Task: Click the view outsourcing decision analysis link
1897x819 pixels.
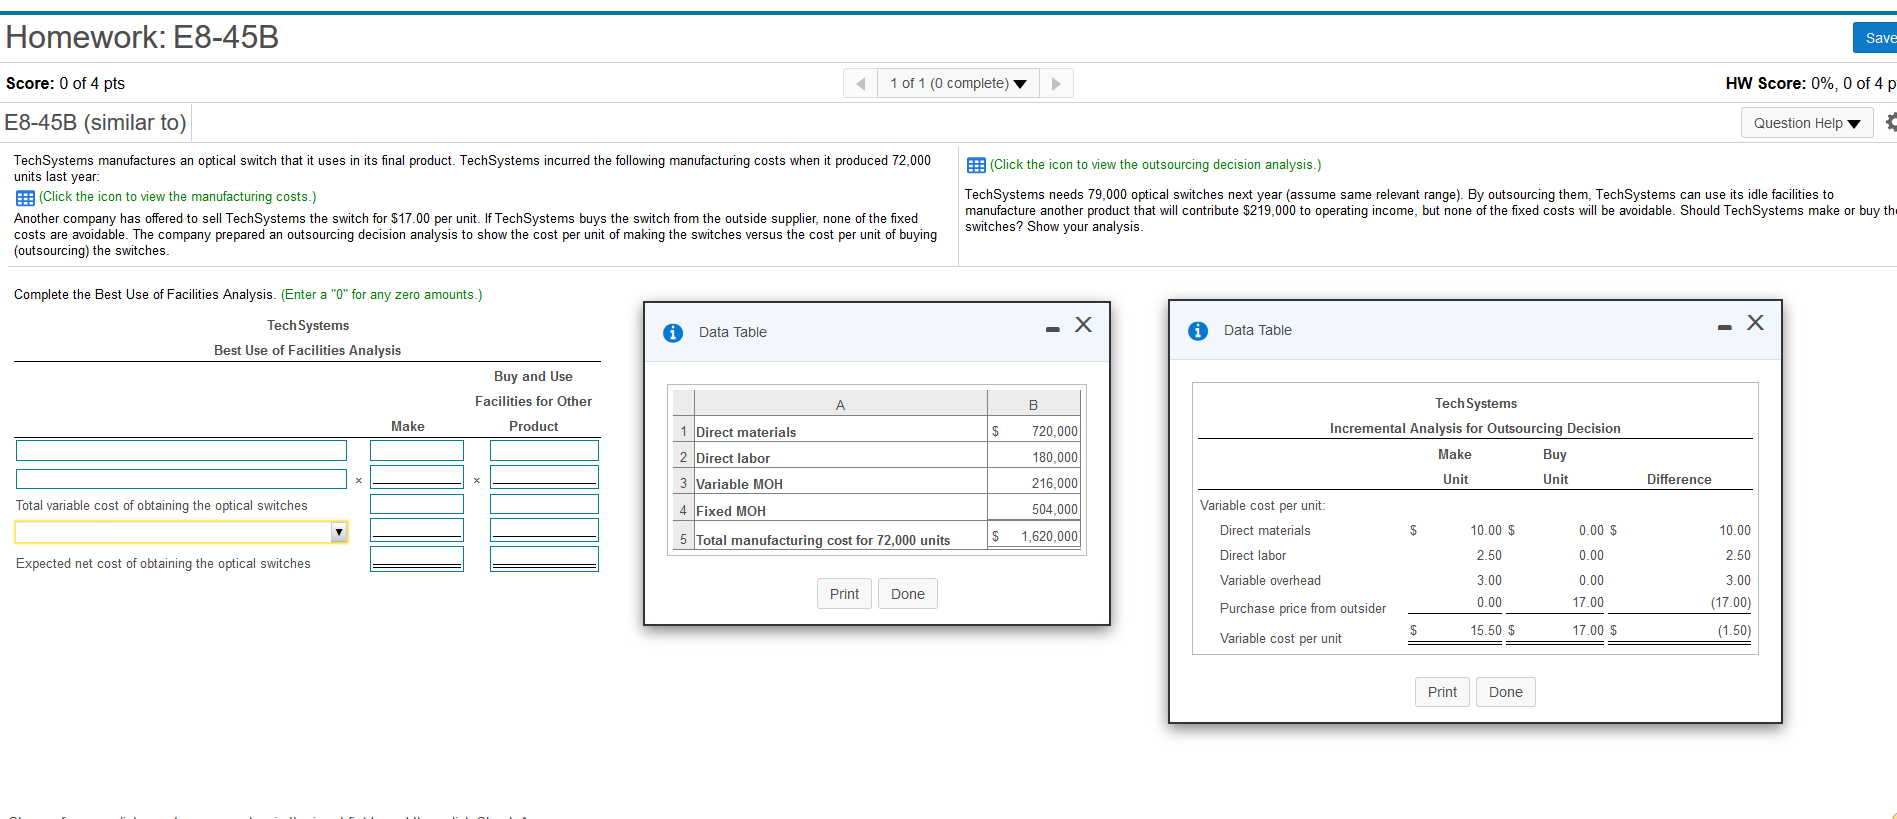Action: click(x=1155, y=165)
